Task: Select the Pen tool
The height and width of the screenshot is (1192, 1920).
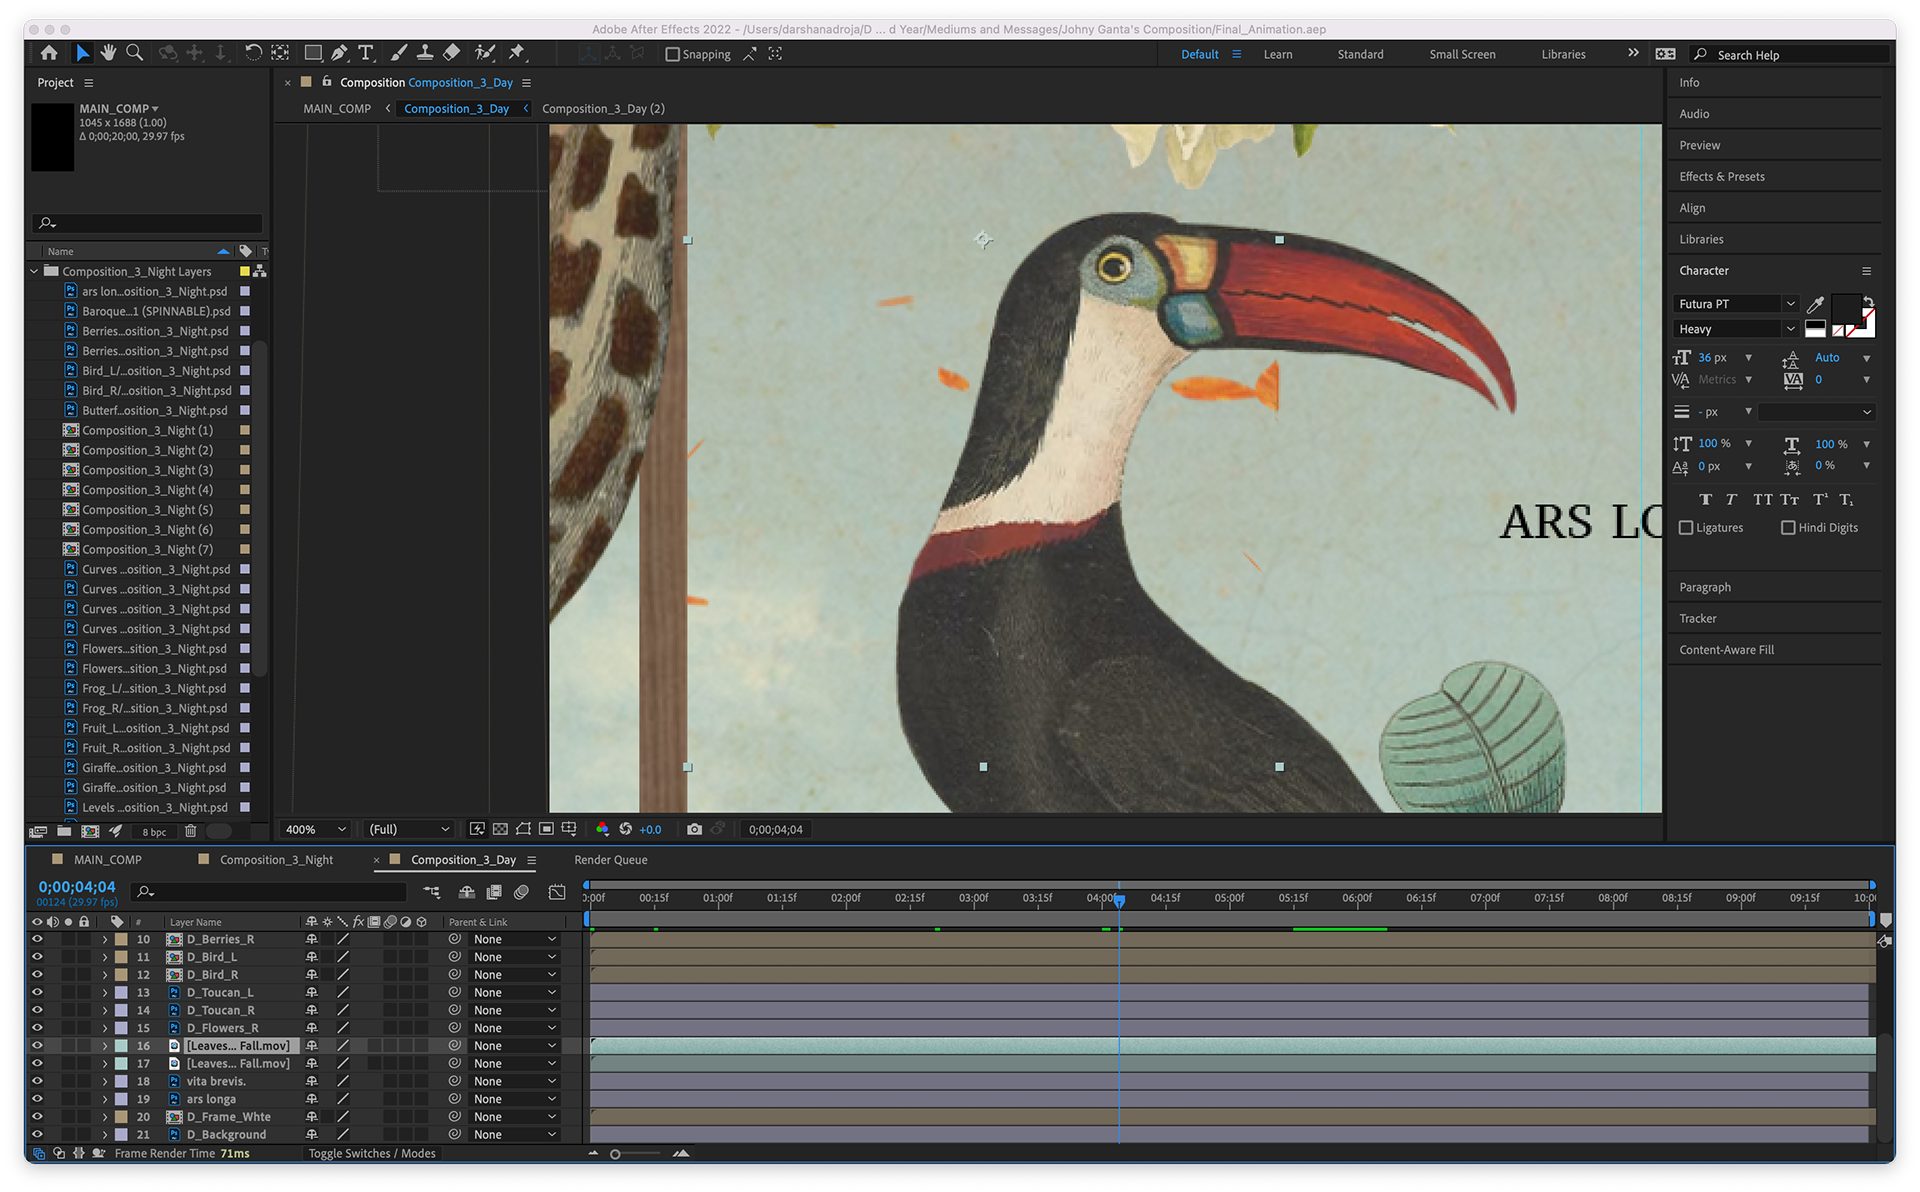Action: point(340,53)
